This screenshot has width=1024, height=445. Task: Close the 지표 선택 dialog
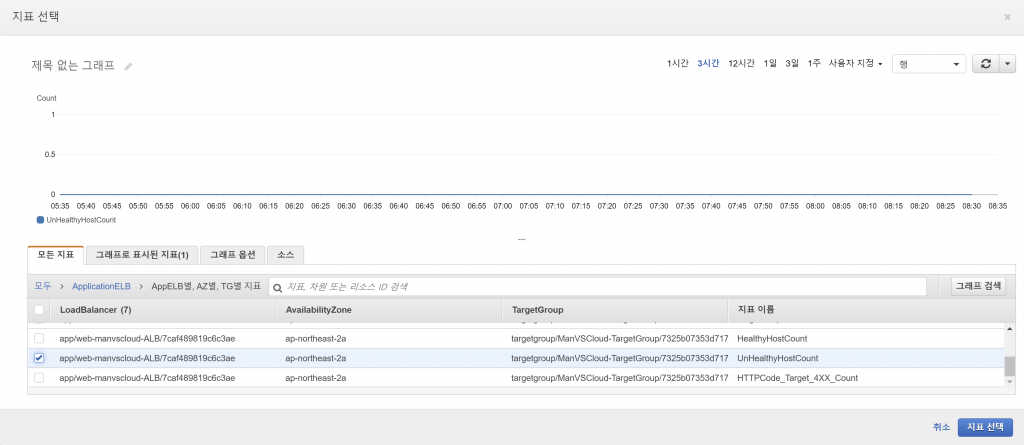[1007, 17]
